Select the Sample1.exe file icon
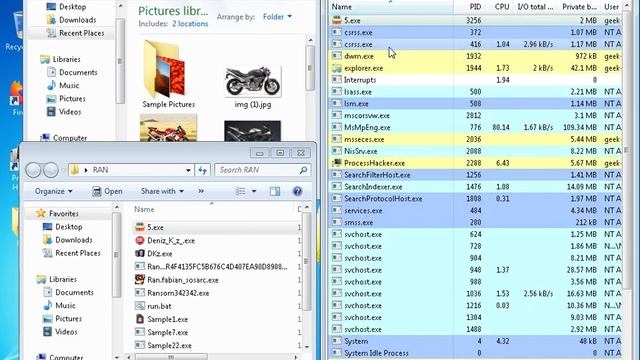 tap(140, 319)
